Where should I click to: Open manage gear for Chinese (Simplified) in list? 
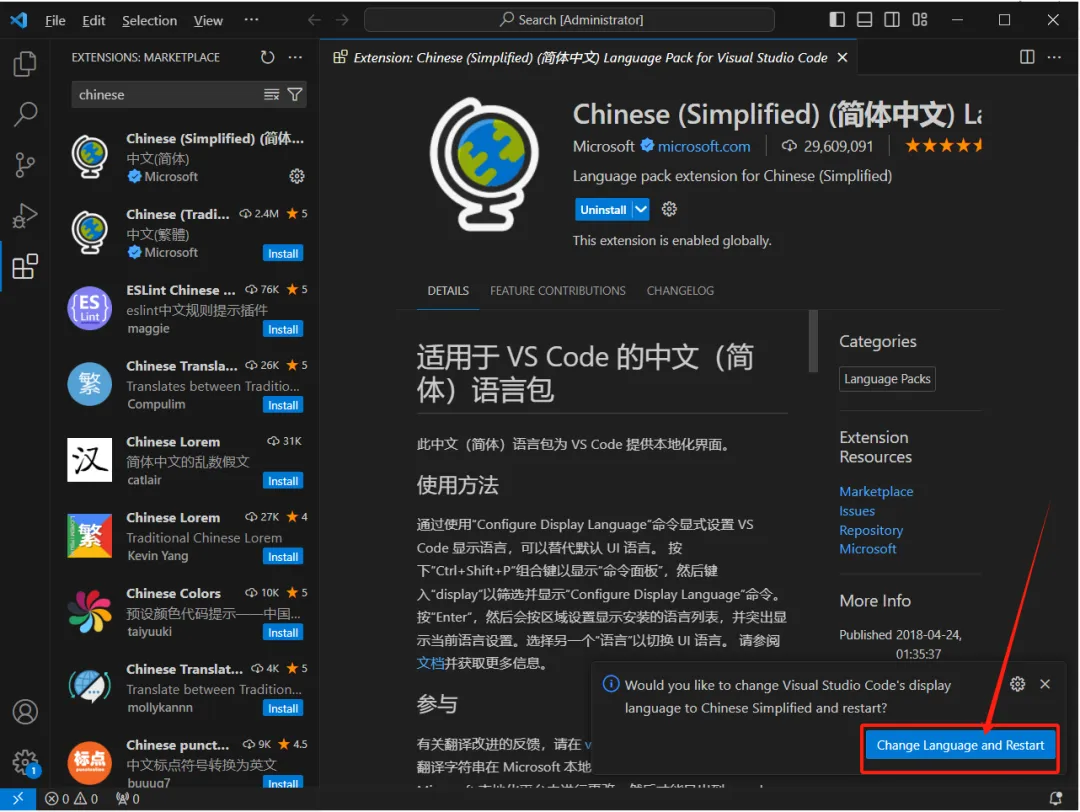(297, 176)
